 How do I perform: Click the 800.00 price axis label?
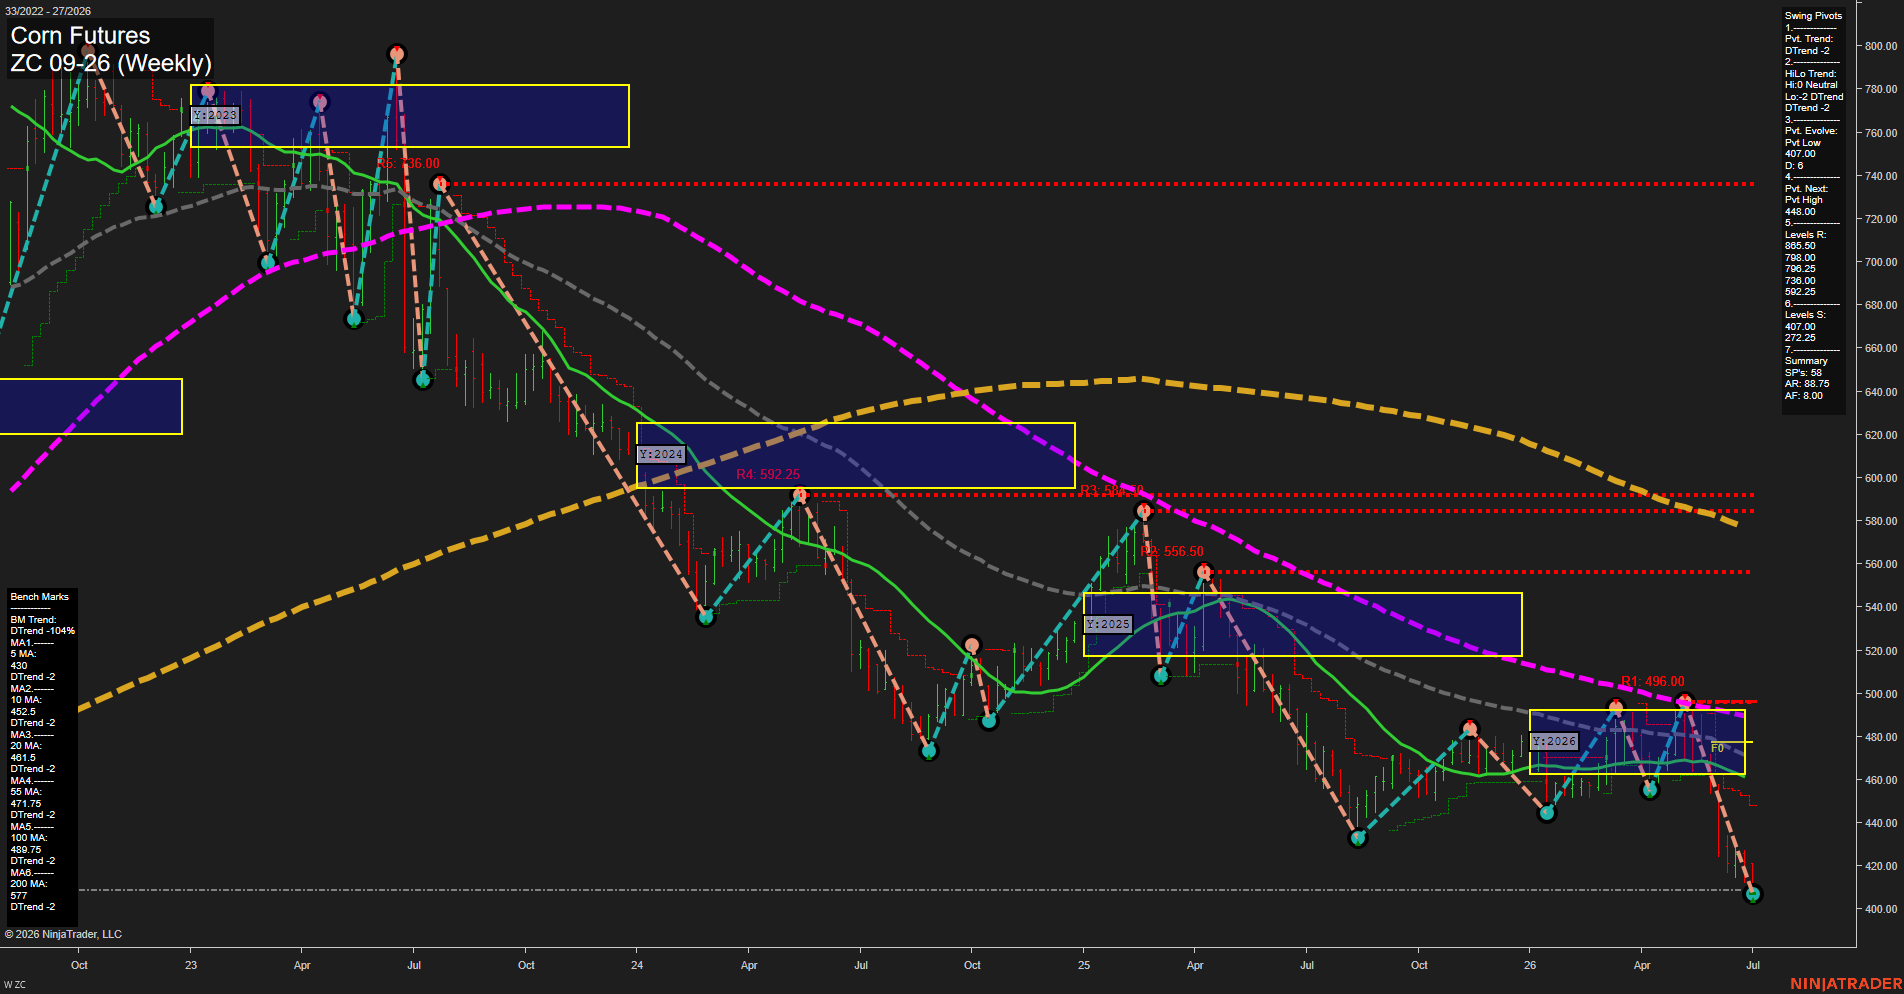1881,46
